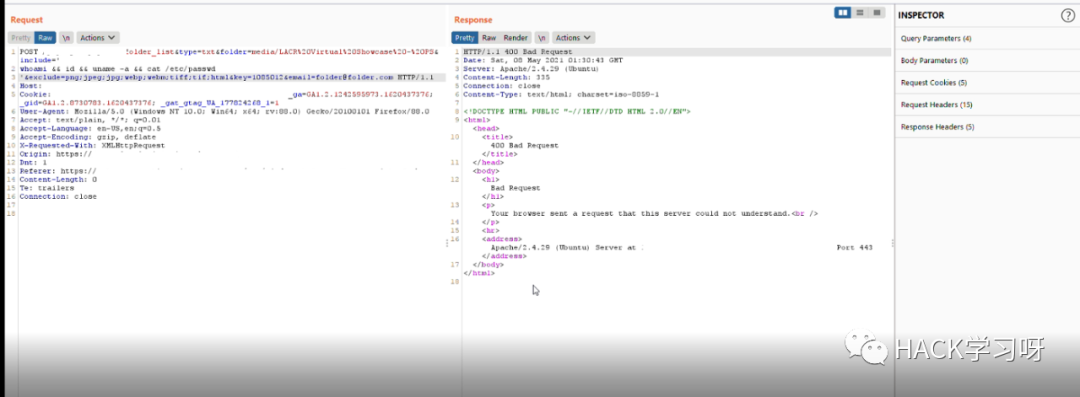Select Pretty view in Request panel

[21, 38]
